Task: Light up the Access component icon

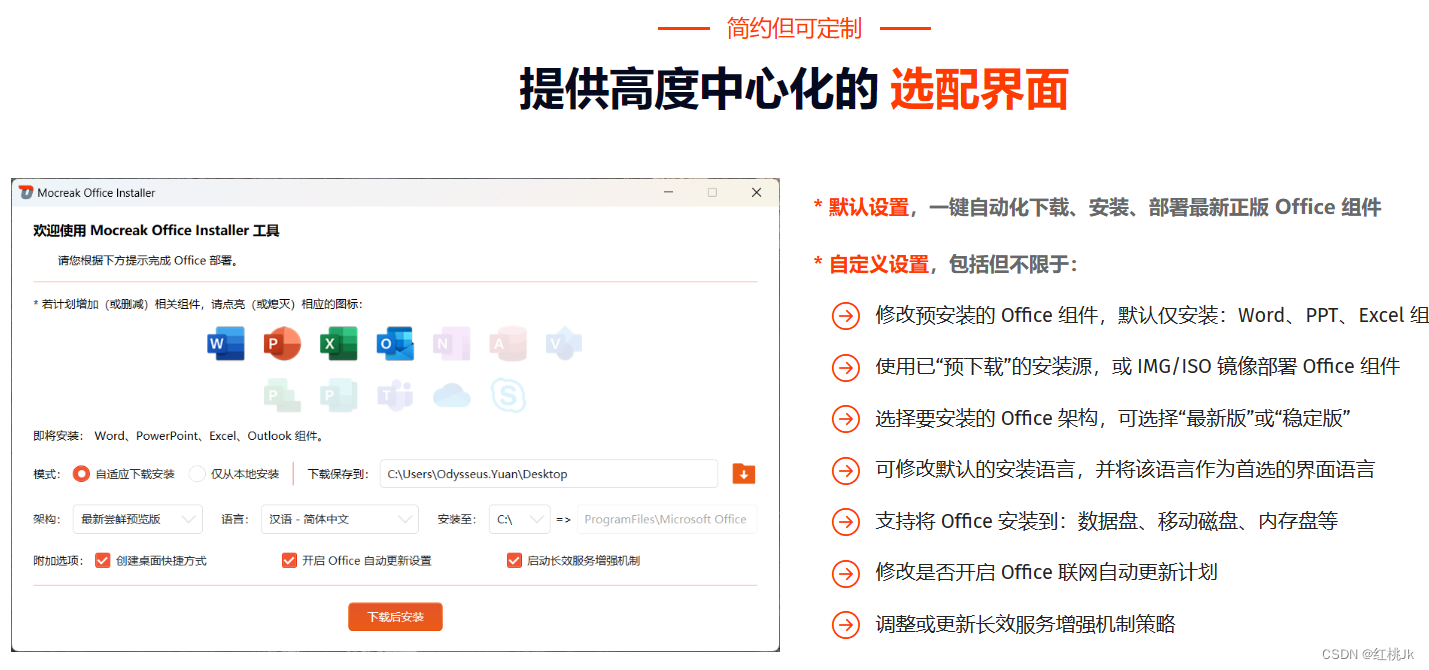Action: [508, 343]
